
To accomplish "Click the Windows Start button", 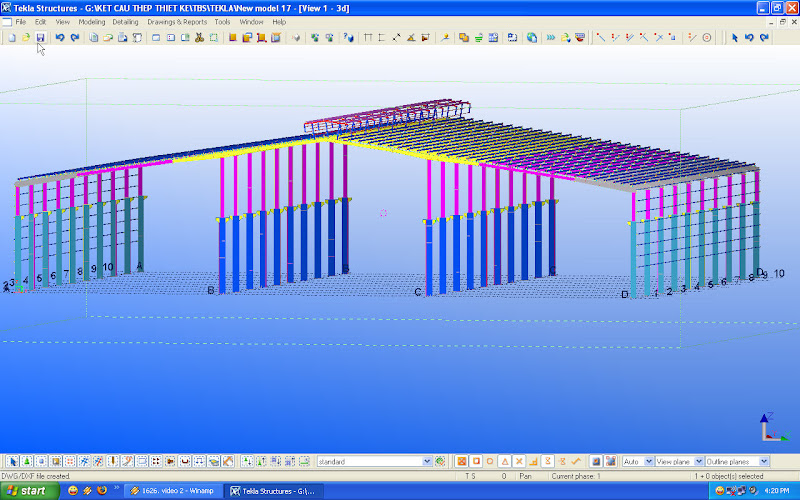I will [x=27, y=491].
